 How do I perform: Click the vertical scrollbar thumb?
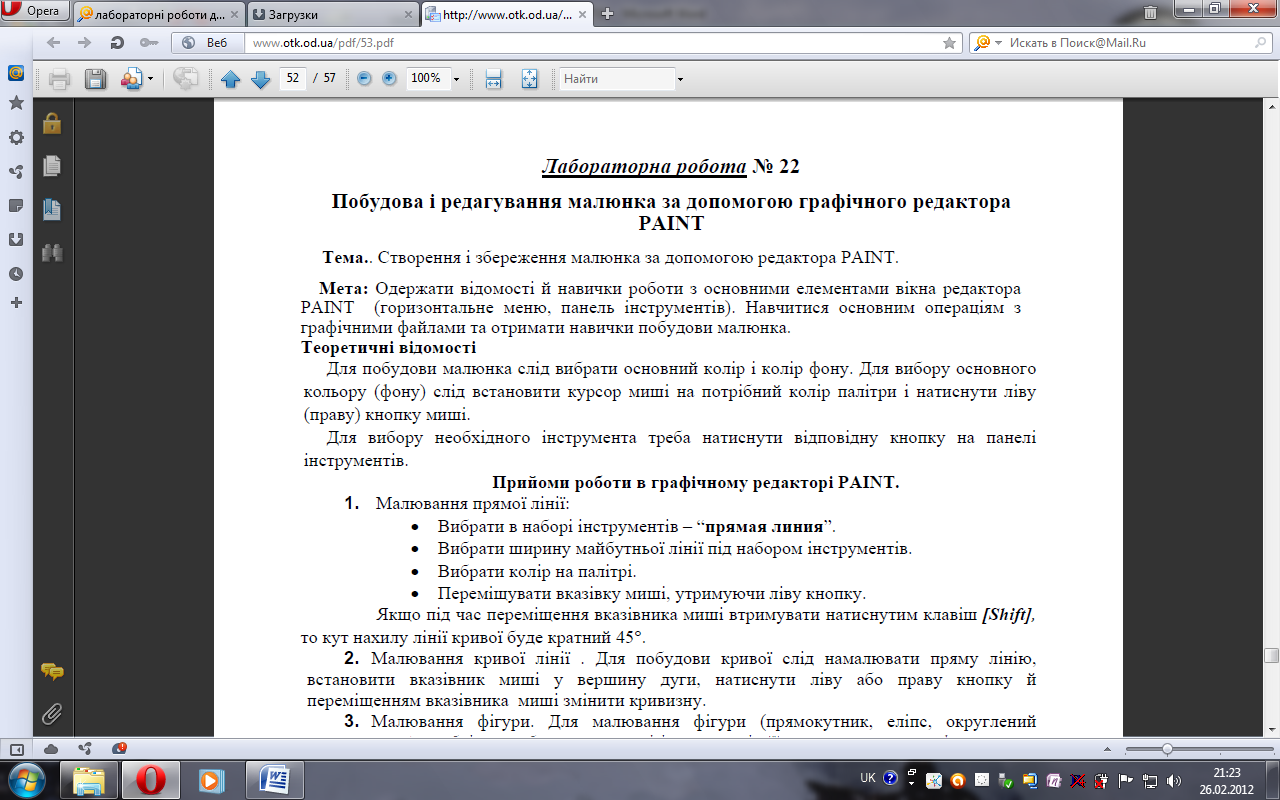[1271, 655]
